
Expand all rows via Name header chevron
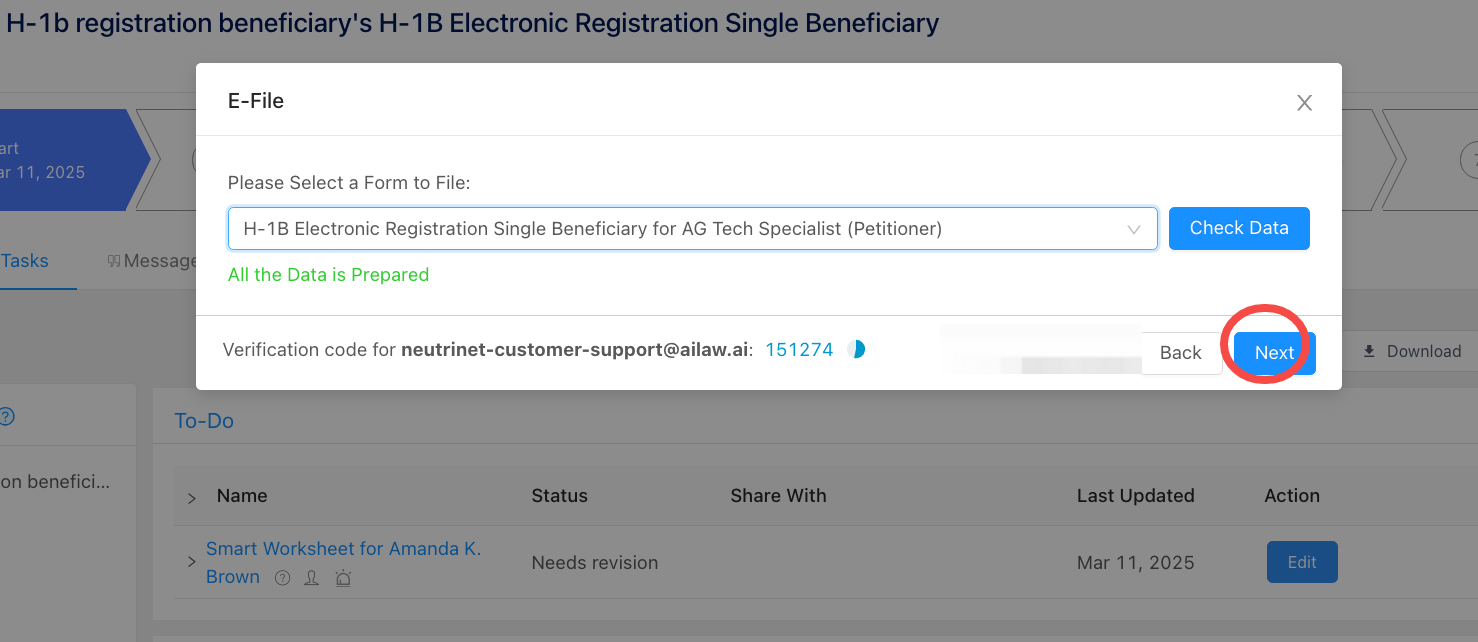click(x=192, y=497)
